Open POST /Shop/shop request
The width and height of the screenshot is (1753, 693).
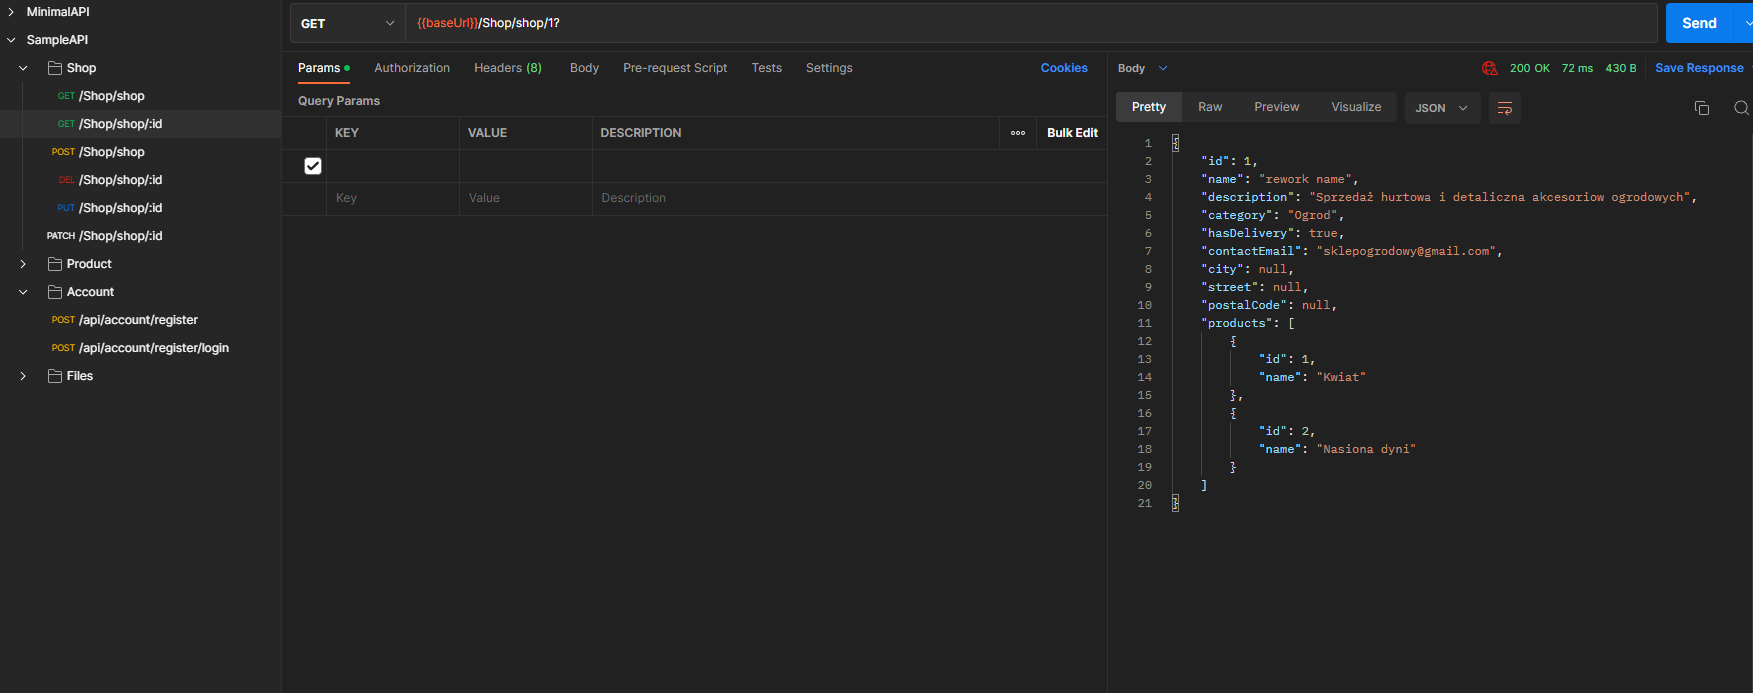pos(98,152)
